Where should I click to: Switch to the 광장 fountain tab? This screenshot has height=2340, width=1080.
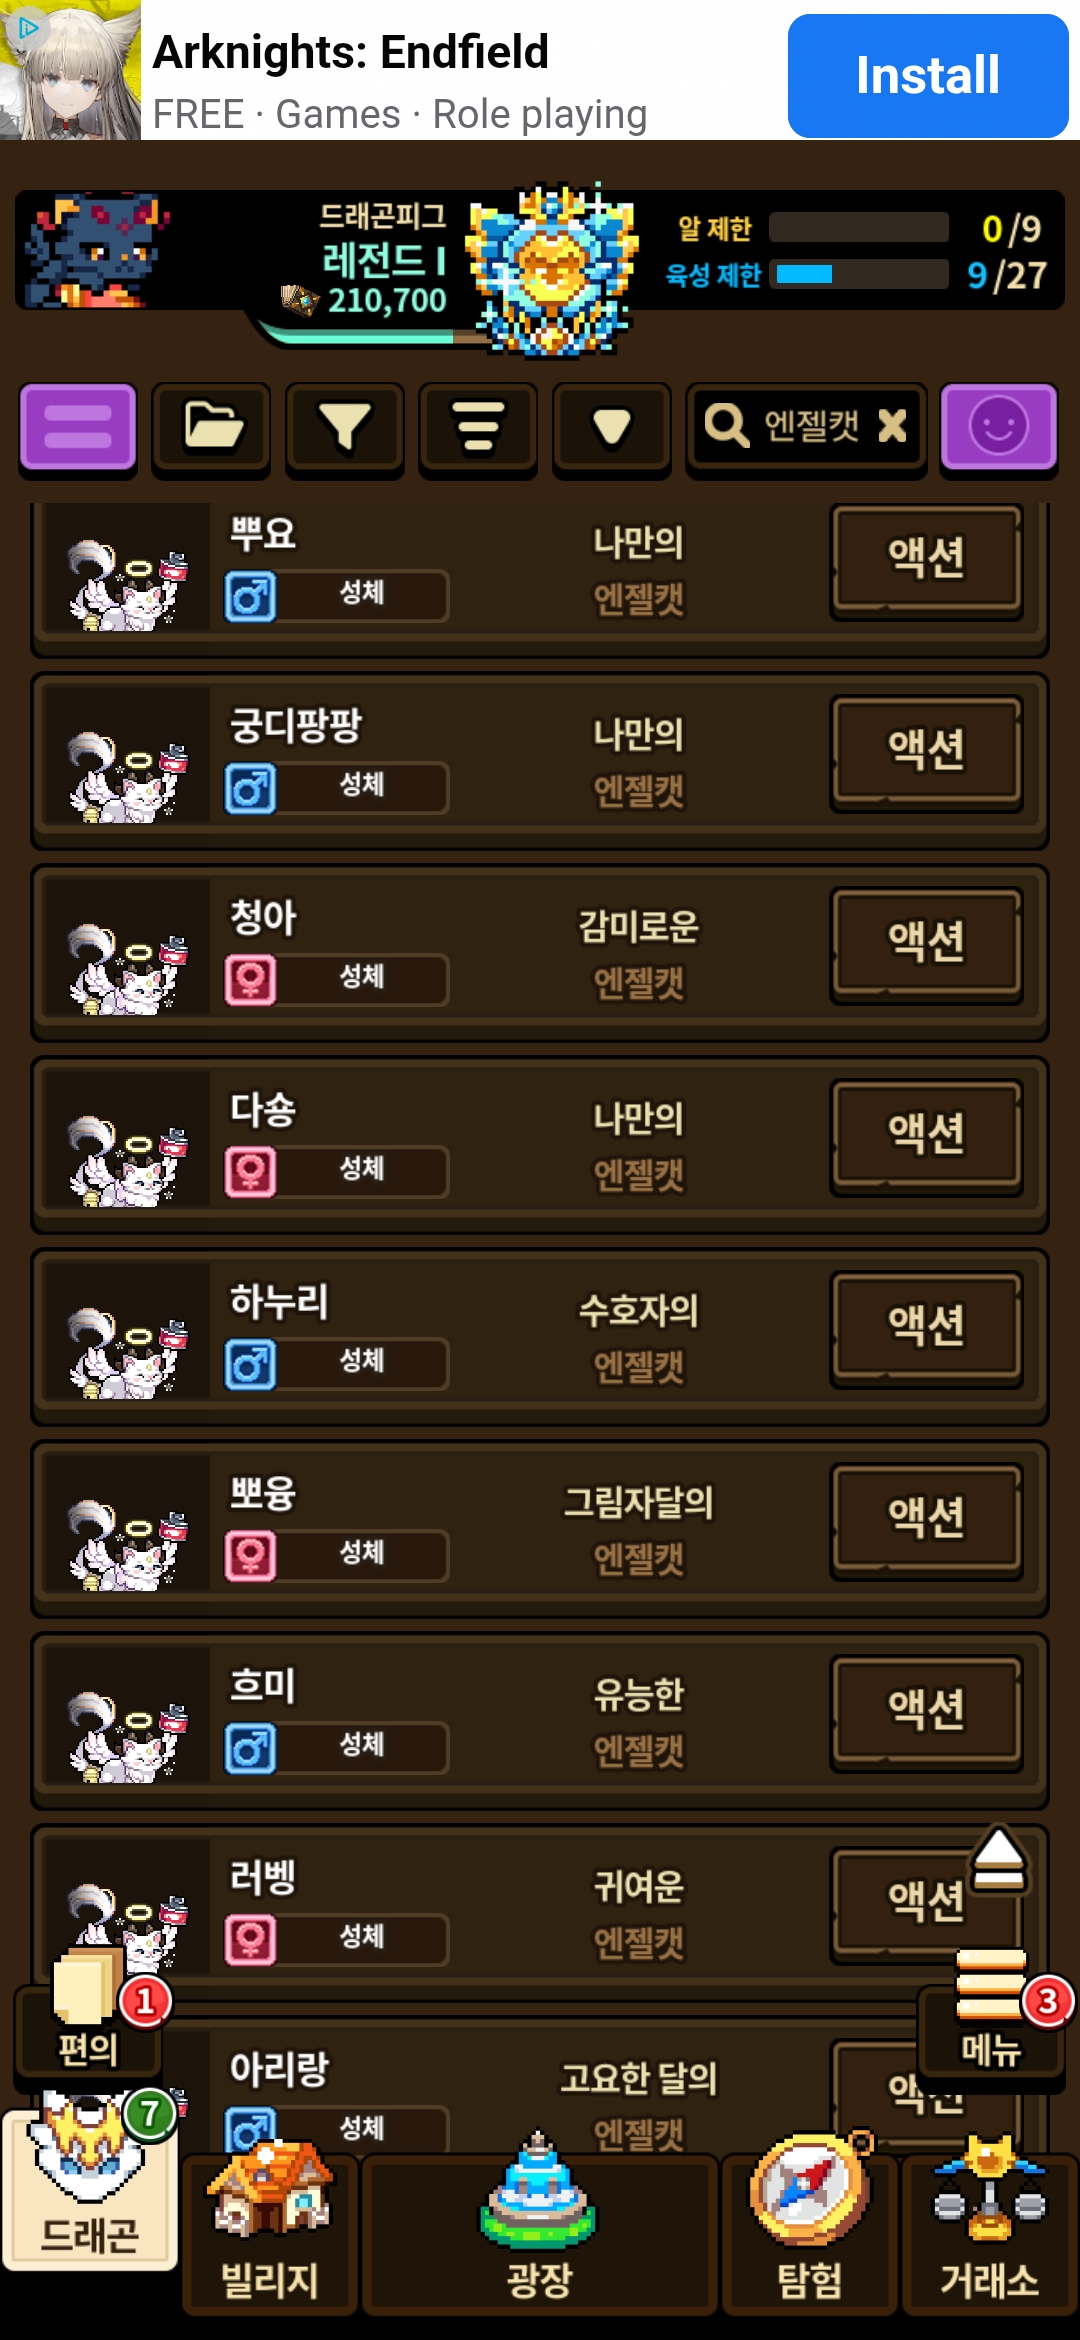(539, 2226)
